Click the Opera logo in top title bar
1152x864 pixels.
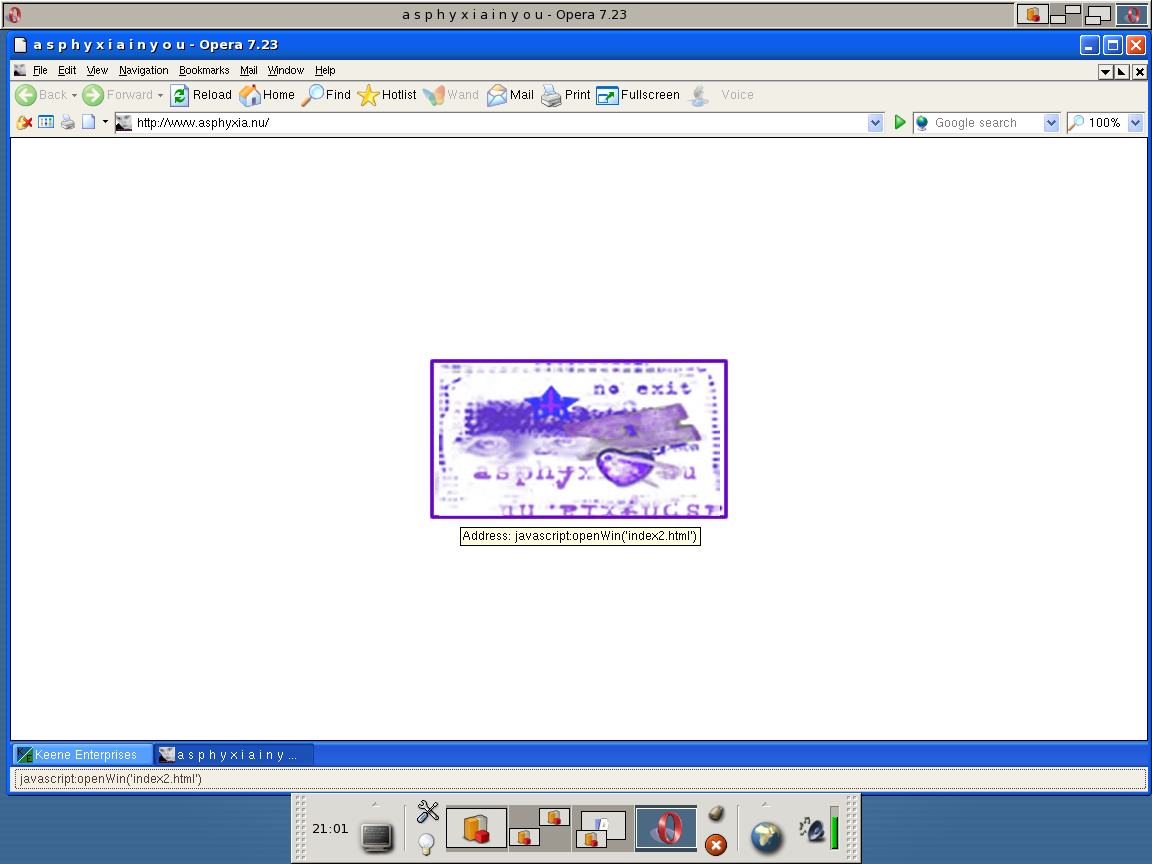14,15
